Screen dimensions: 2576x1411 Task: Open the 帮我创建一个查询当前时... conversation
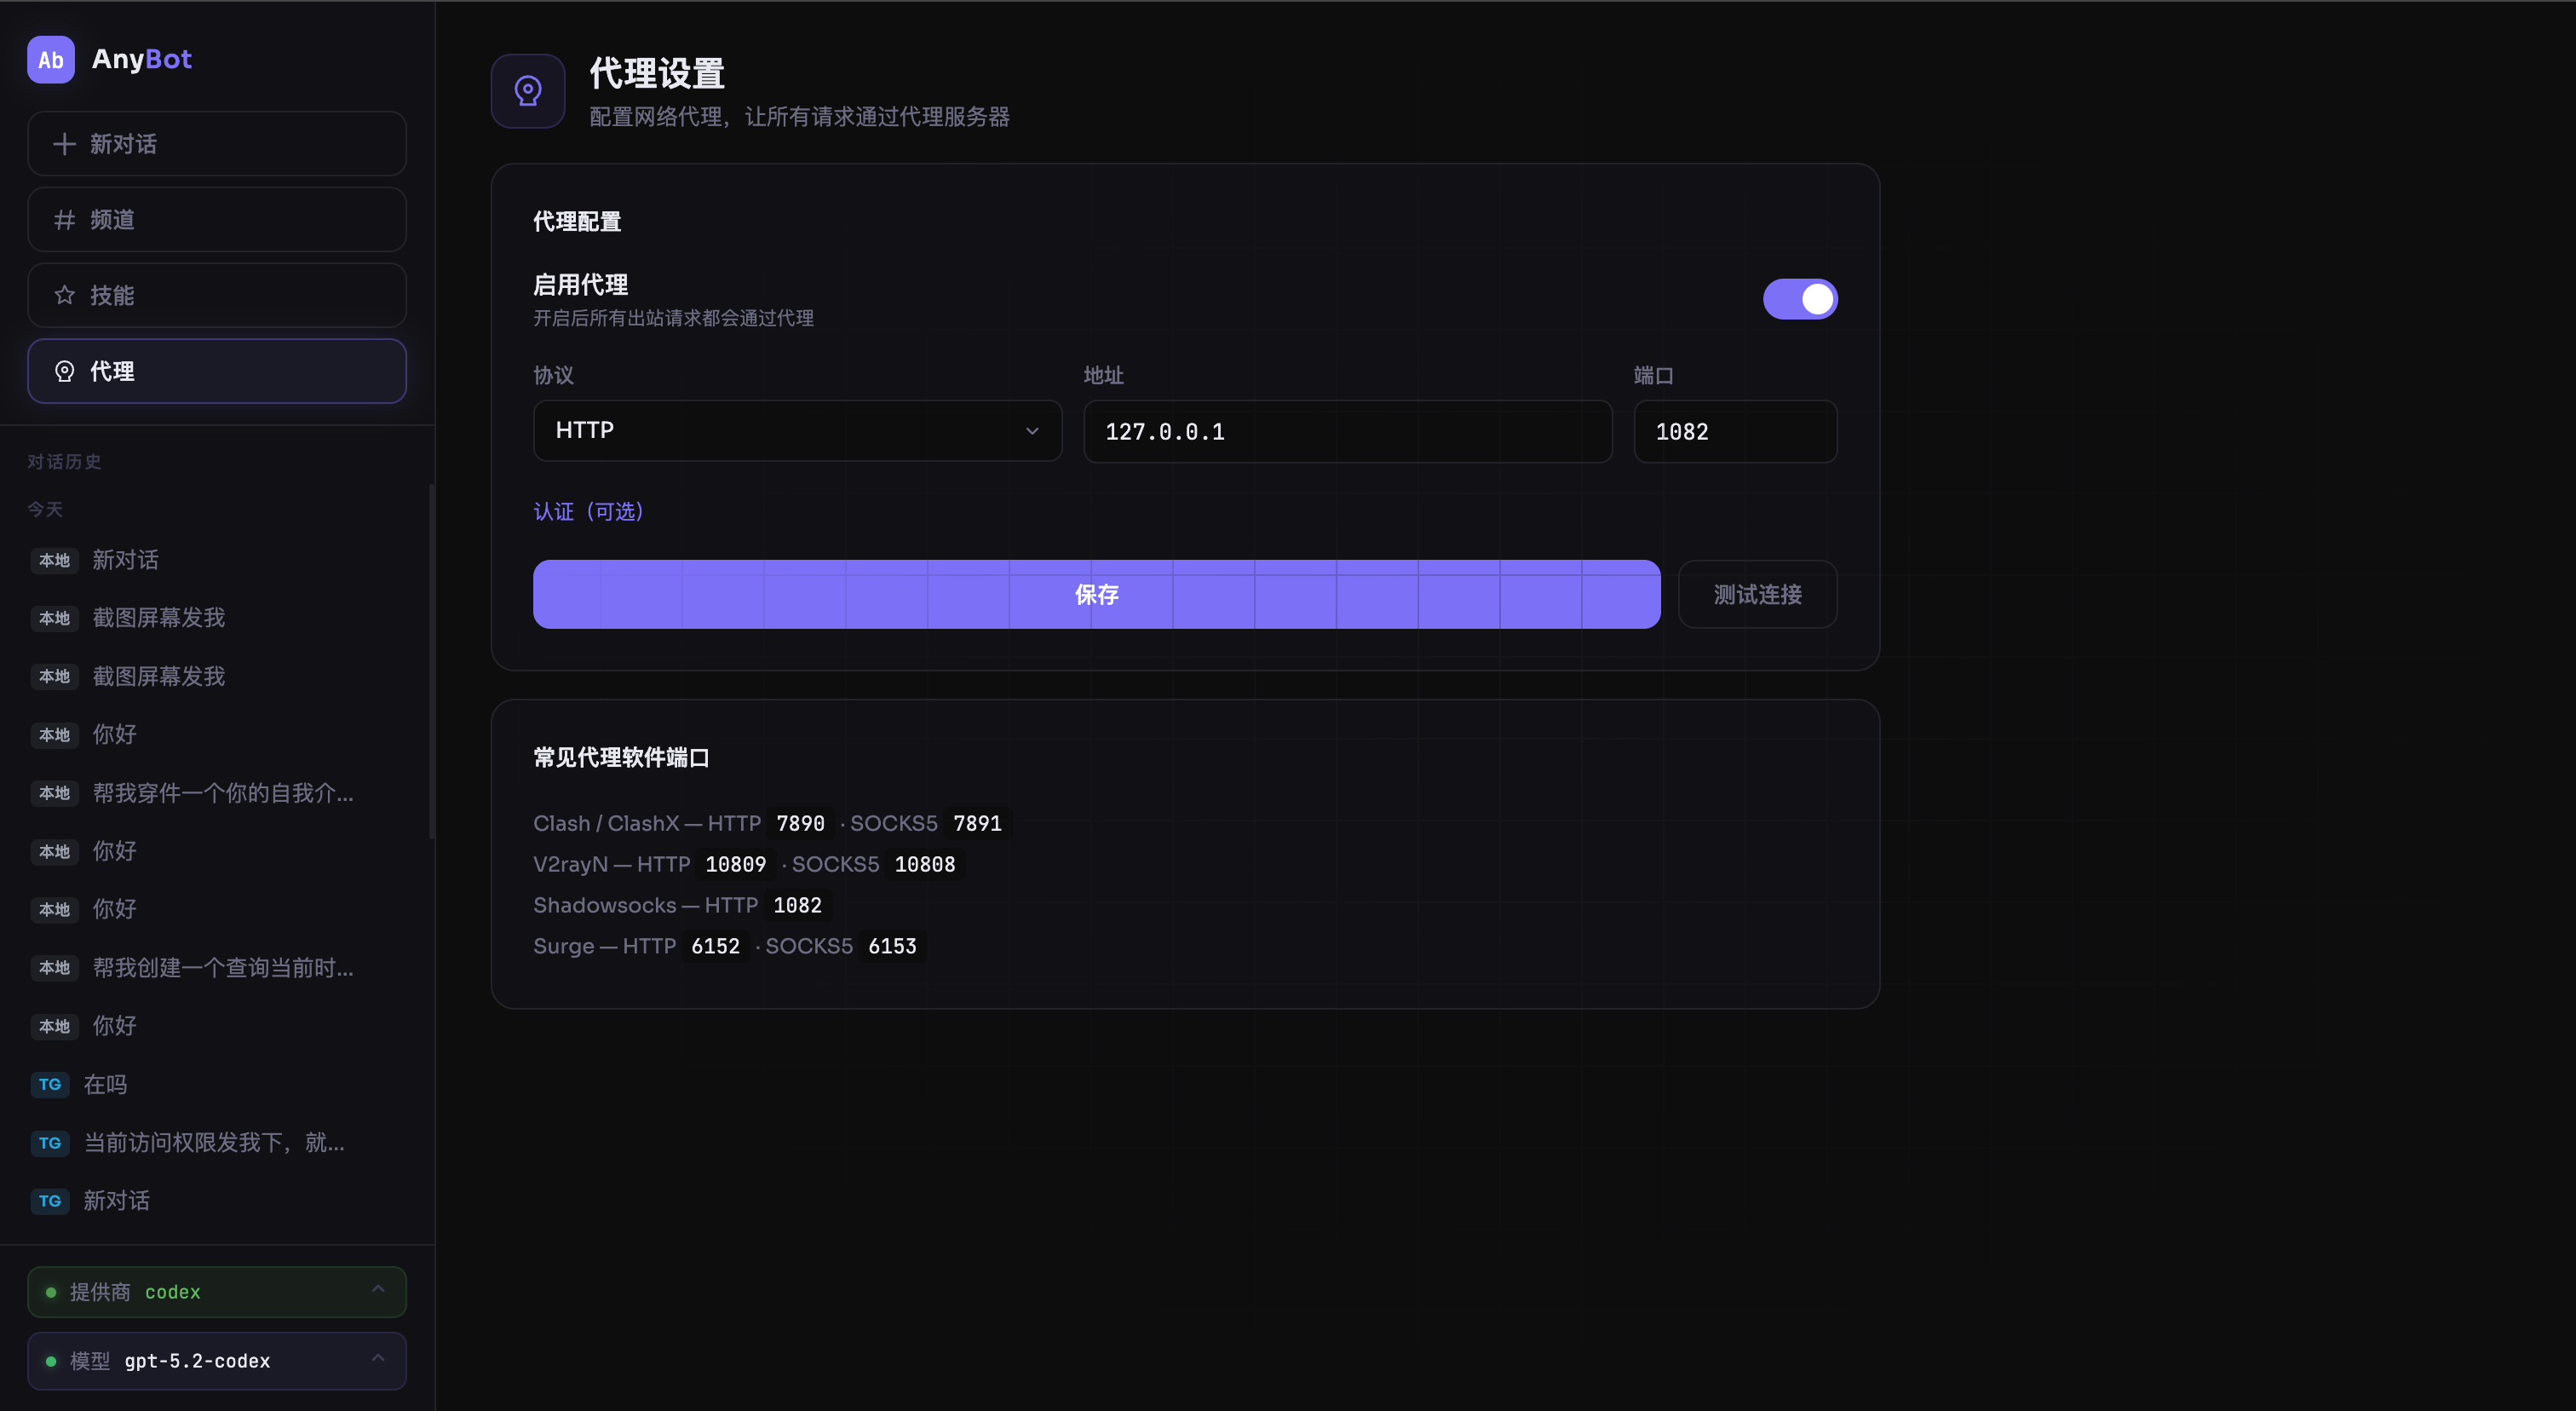coord(217,968)
